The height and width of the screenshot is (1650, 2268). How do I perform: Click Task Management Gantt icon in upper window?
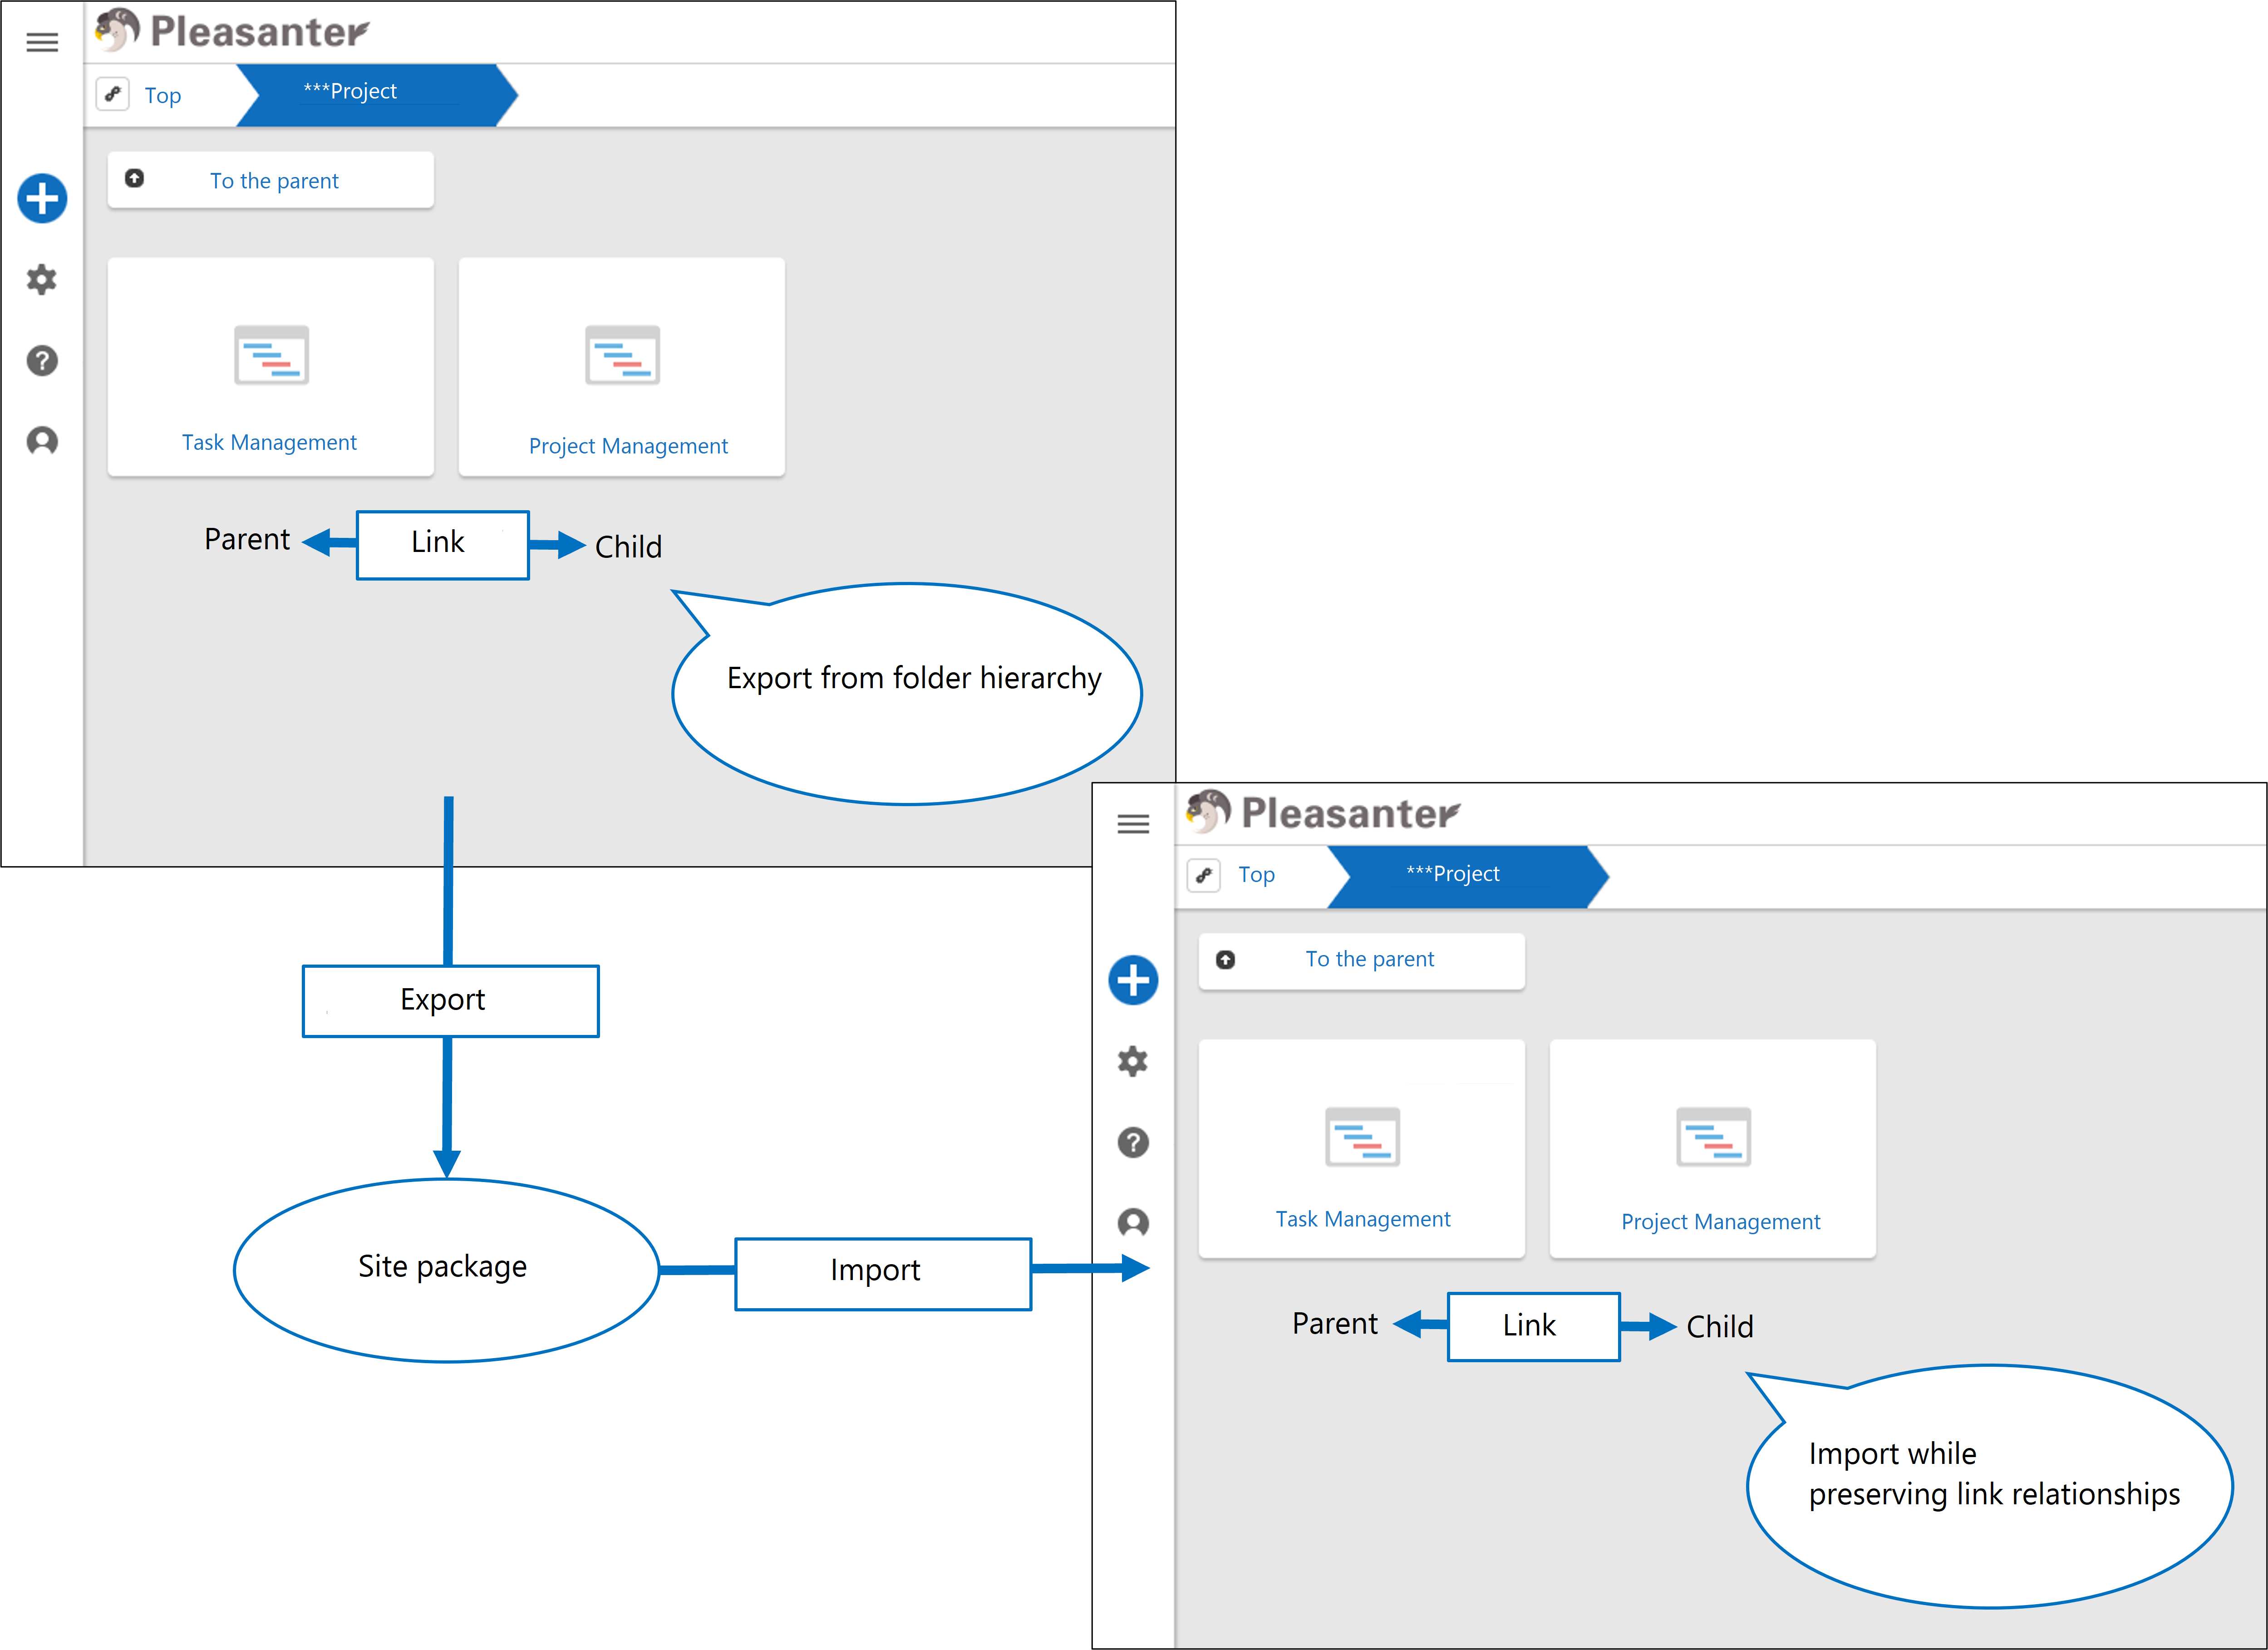point(271,355)
